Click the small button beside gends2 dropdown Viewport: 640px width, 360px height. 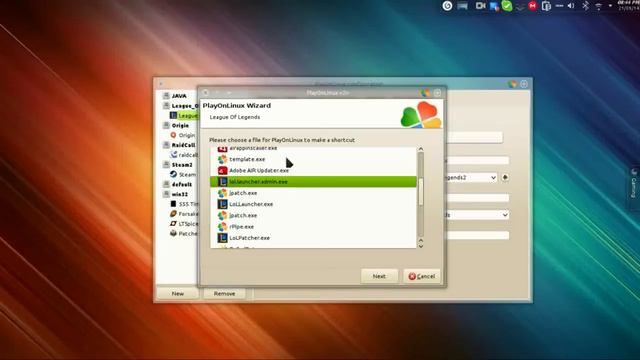click(505, 178)
